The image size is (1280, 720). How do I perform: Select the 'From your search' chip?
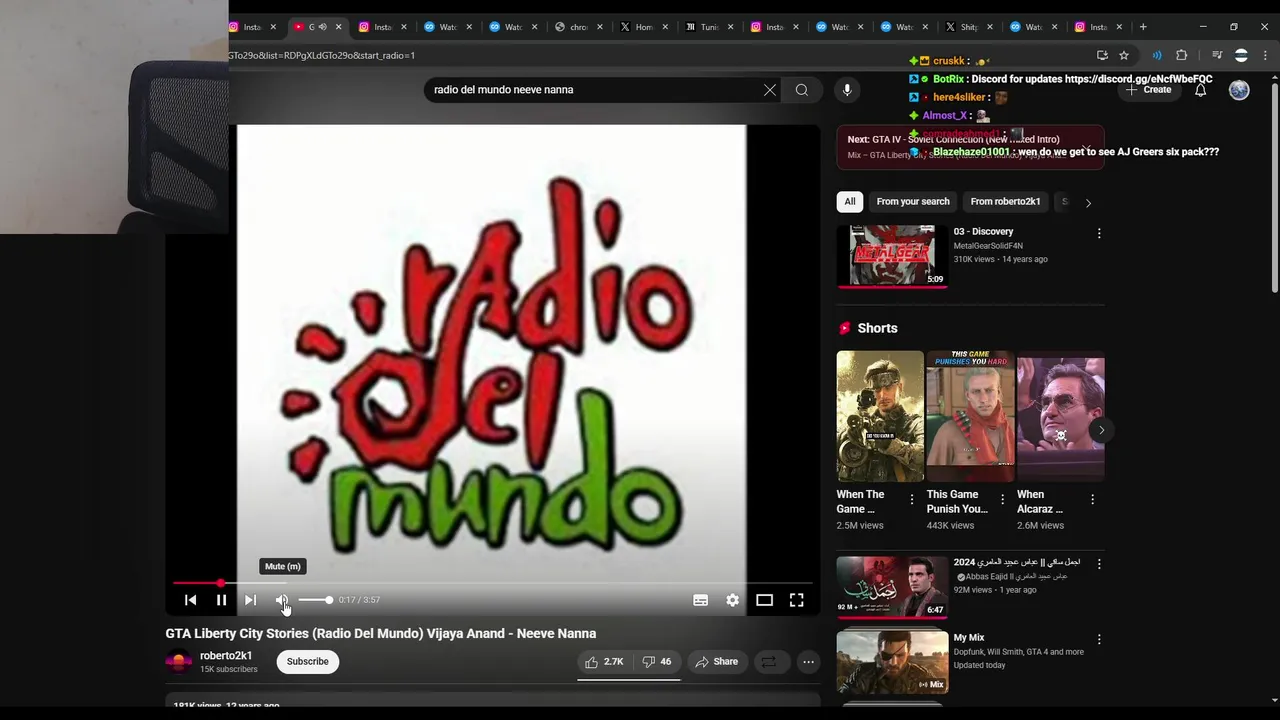913,202
